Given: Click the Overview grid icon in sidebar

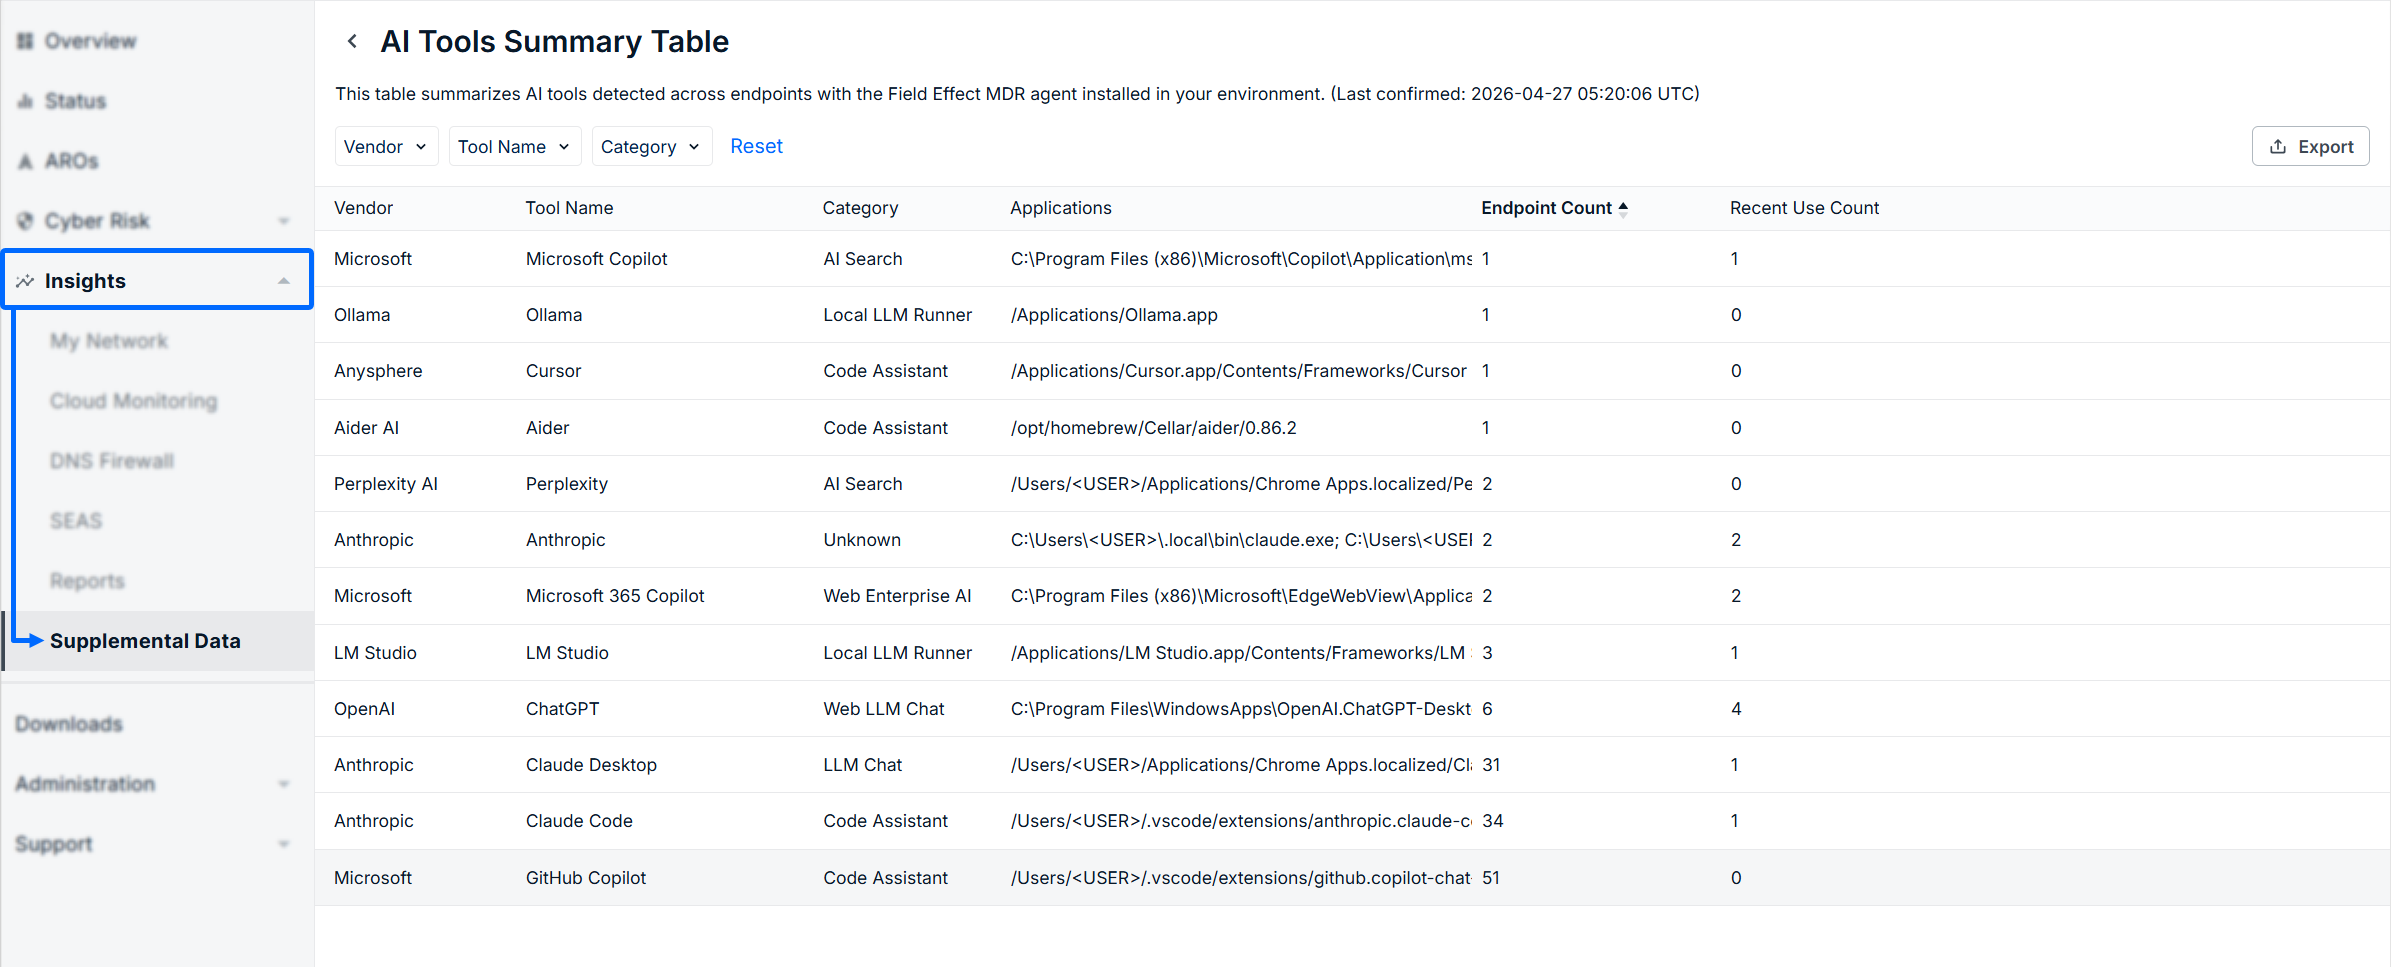Looking at the screenshot, I should coord(25,41).
